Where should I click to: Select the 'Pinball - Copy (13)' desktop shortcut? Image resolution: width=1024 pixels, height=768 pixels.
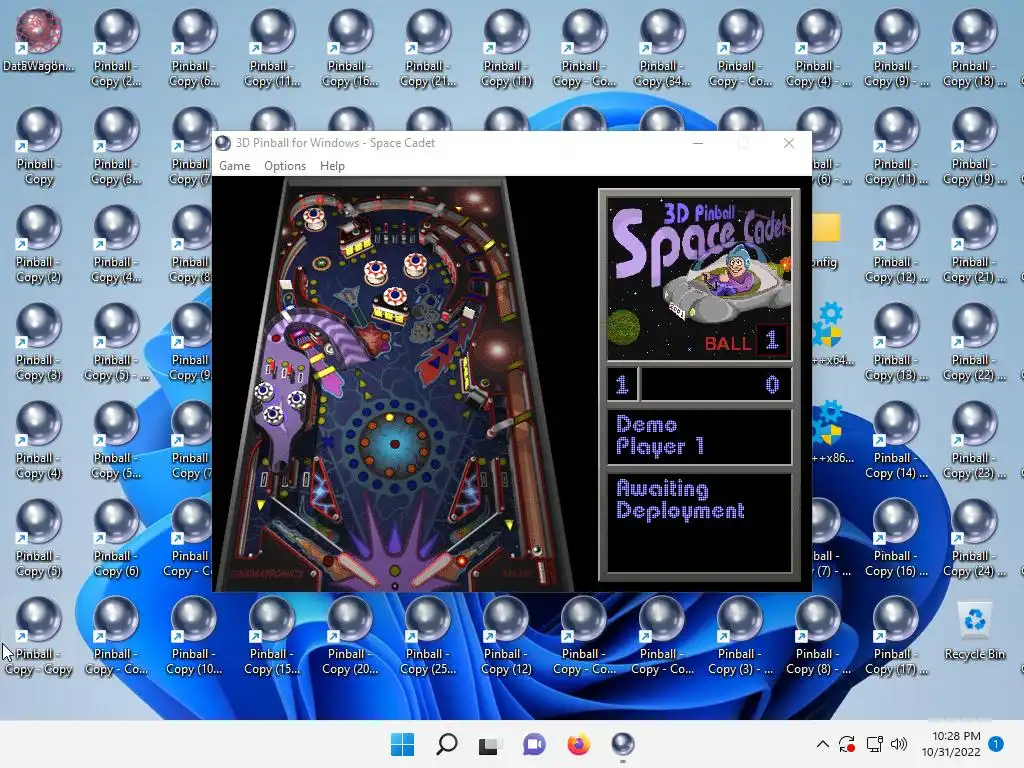[895, 342]
